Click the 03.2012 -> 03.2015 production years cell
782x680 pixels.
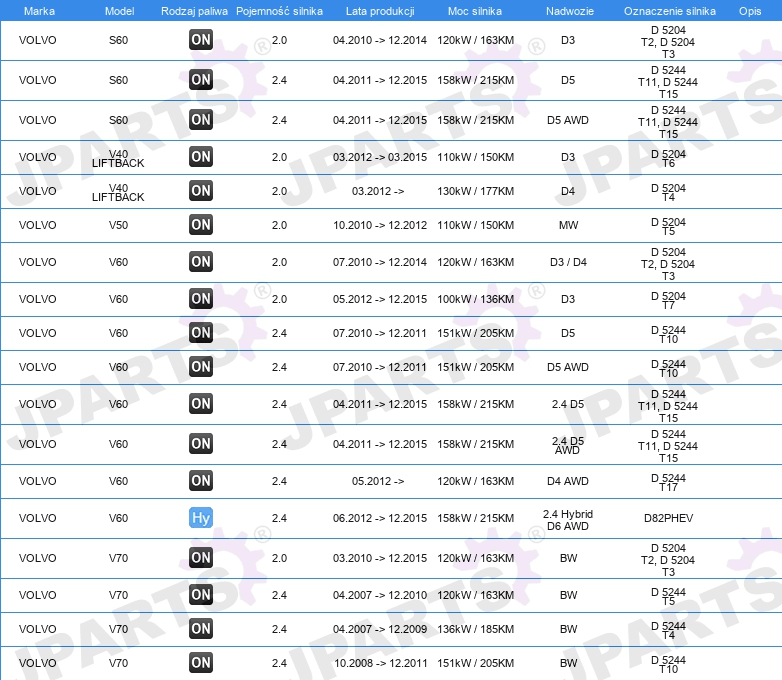click(380, 157)
